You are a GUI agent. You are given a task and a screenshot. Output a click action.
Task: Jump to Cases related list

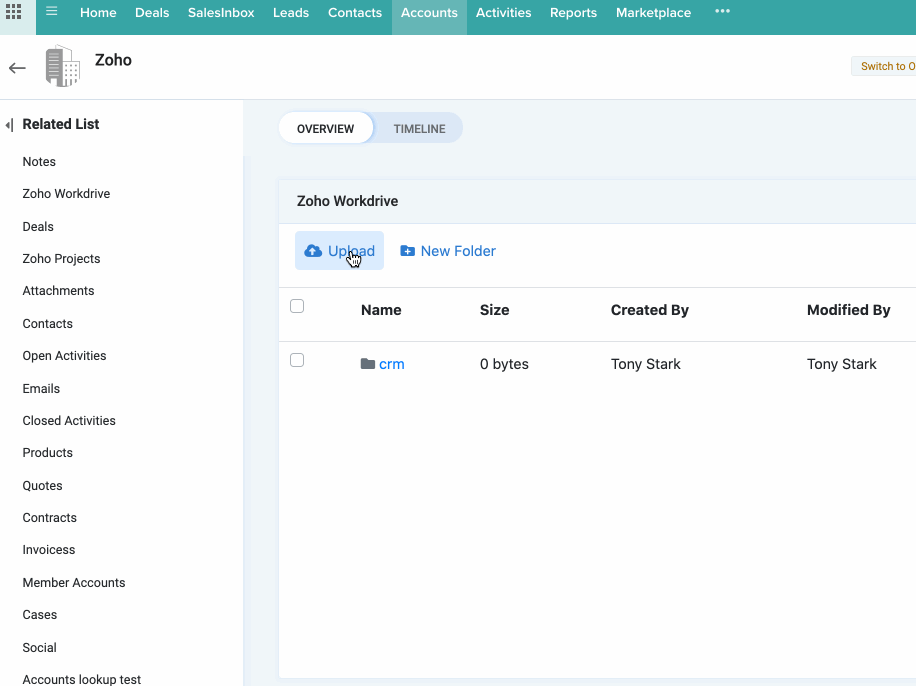(x=40, y=615)
